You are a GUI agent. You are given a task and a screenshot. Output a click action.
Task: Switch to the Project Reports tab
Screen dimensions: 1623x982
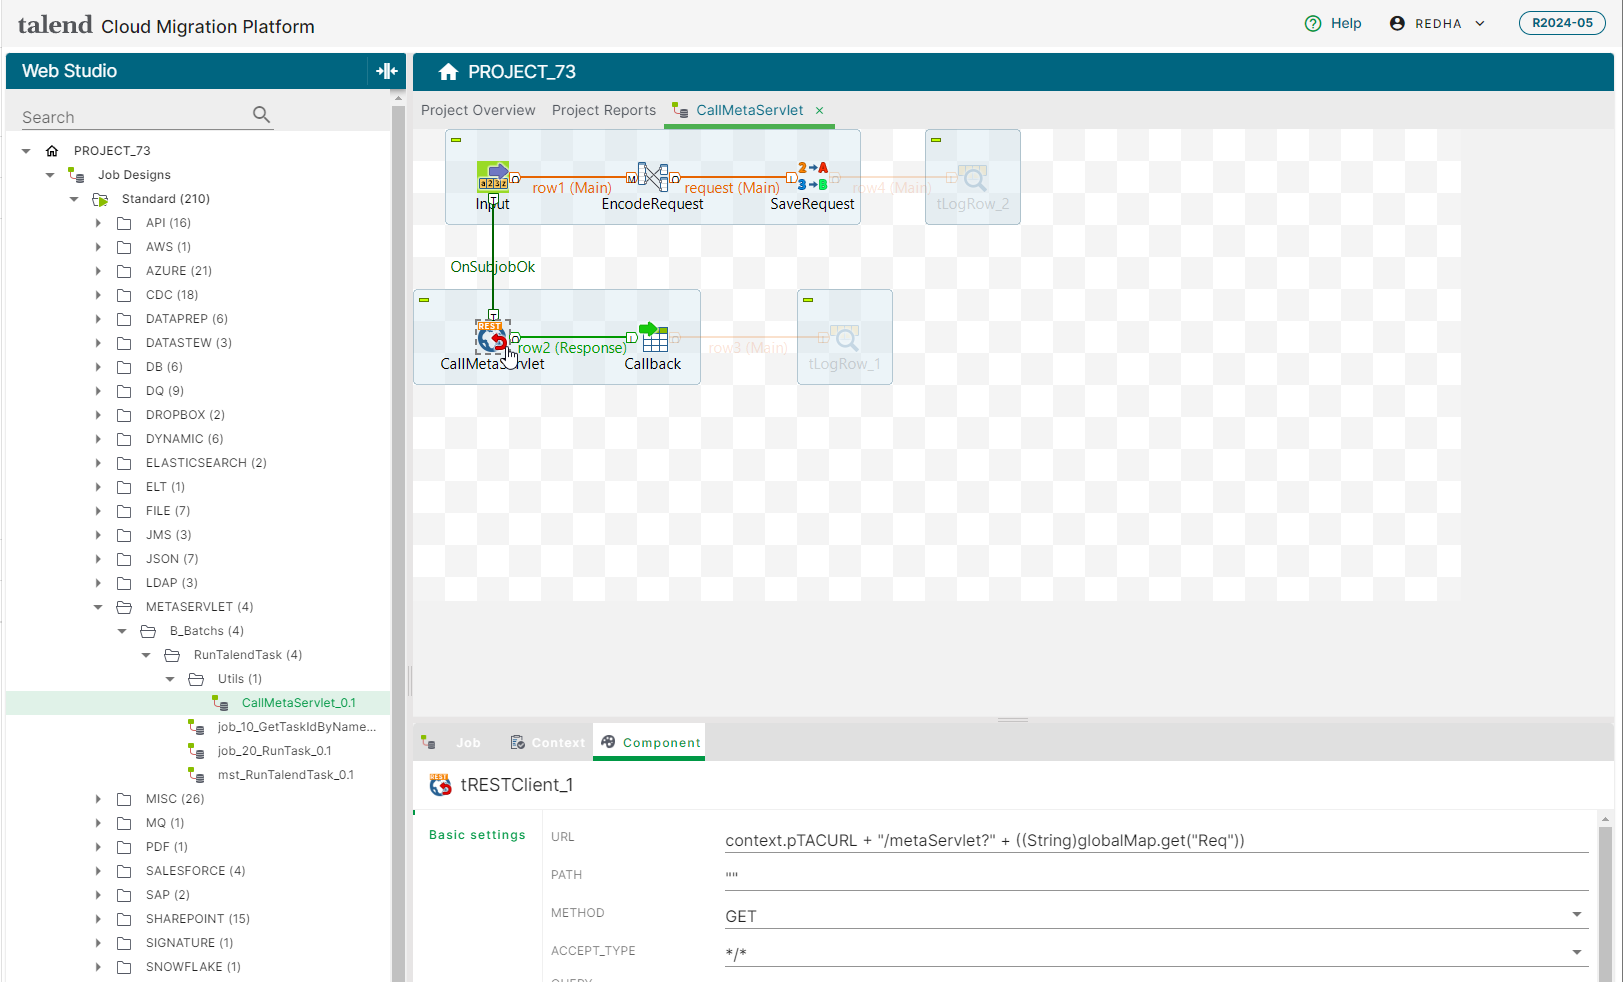604,110
